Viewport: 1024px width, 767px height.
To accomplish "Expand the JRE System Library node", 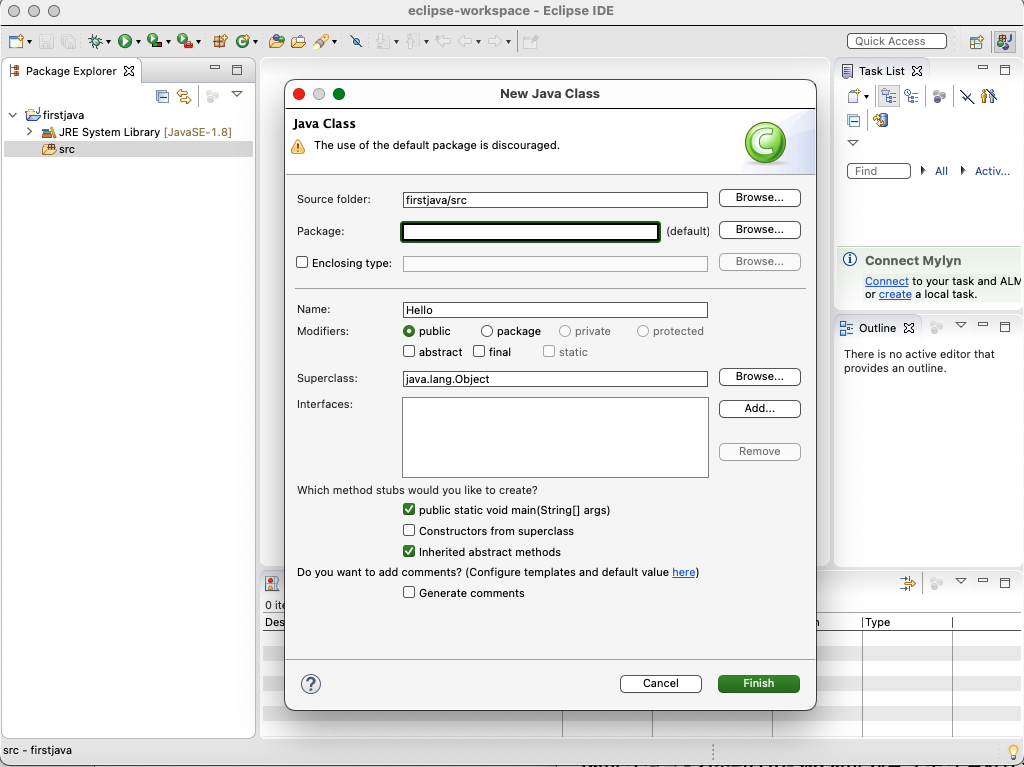I will pyautogui.click(x=29, y=132).
